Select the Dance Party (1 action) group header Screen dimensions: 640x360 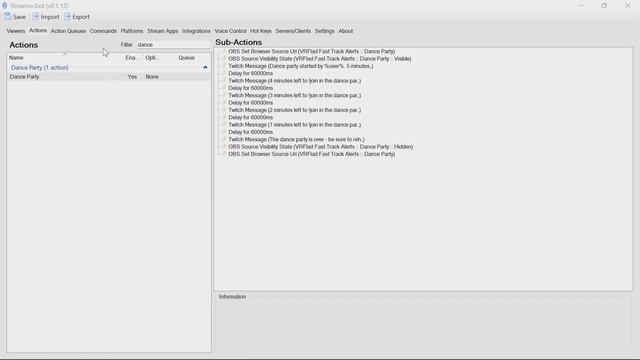coord(40,68)
